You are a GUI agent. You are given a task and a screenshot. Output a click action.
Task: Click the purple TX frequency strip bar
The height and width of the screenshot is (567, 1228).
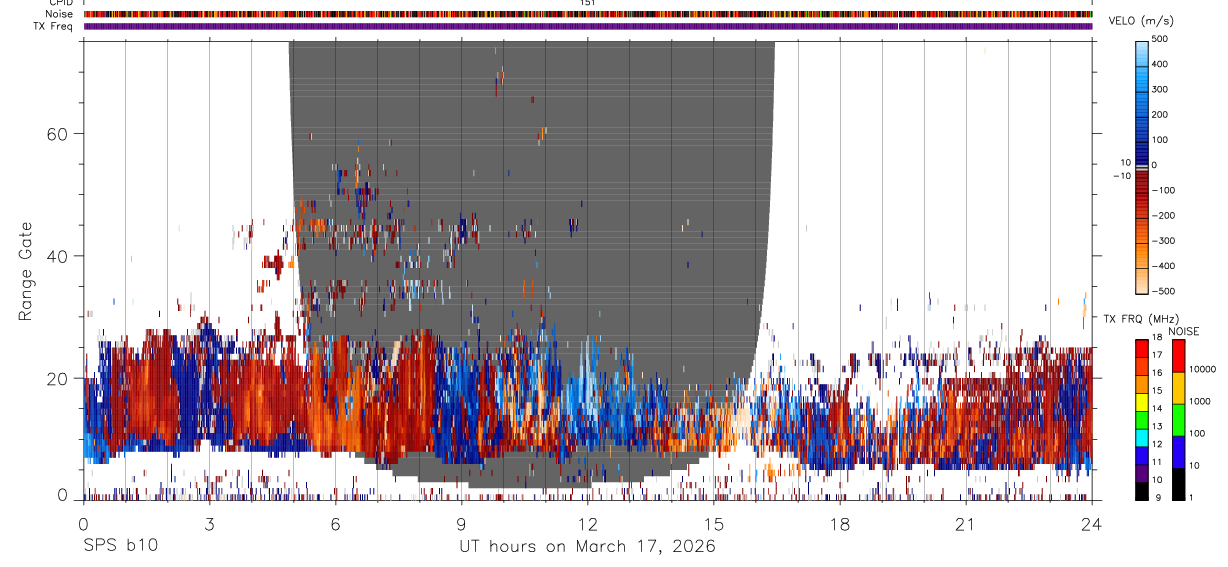pos(588,26)
